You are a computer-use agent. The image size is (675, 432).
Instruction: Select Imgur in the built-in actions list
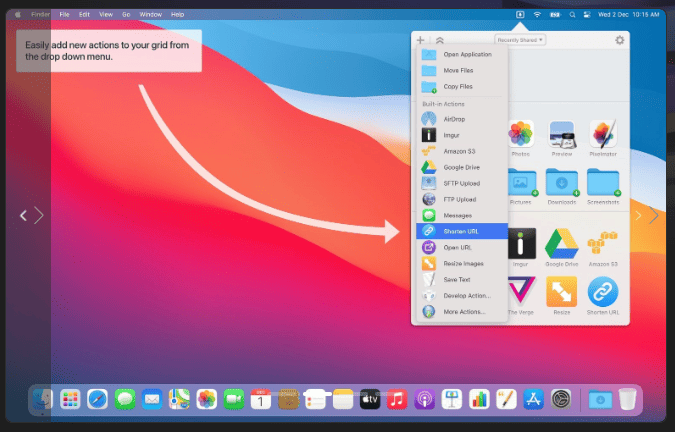point(462,135)
